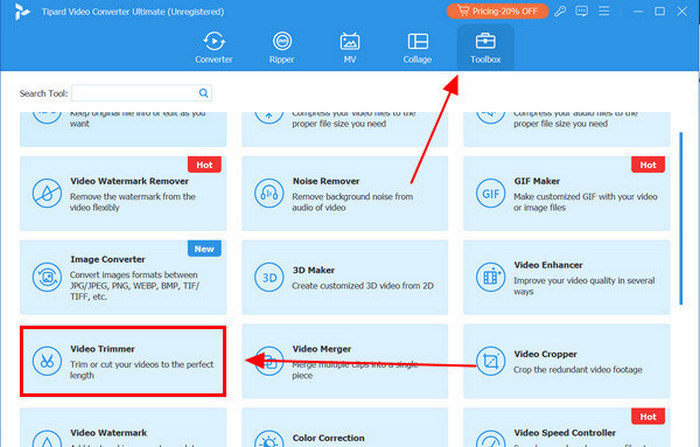The image size is (700, 447).
Task: Click the vertical scrollbar of the tool list
Action: pyautogui.click(x=681, y=218)
